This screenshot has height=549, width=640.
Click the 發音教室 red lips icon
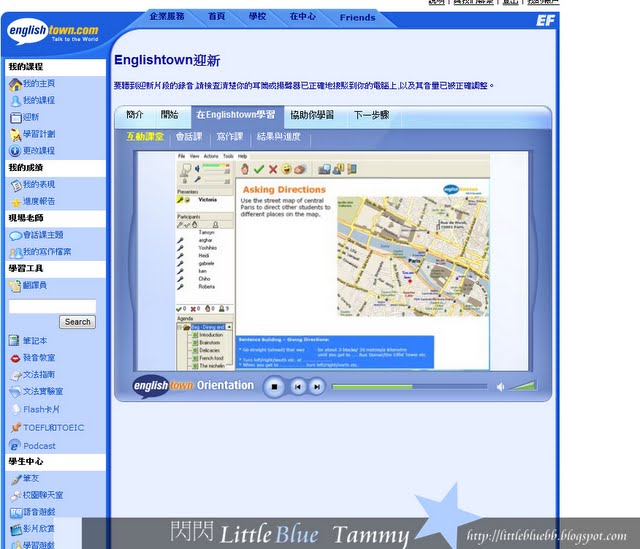15,358
